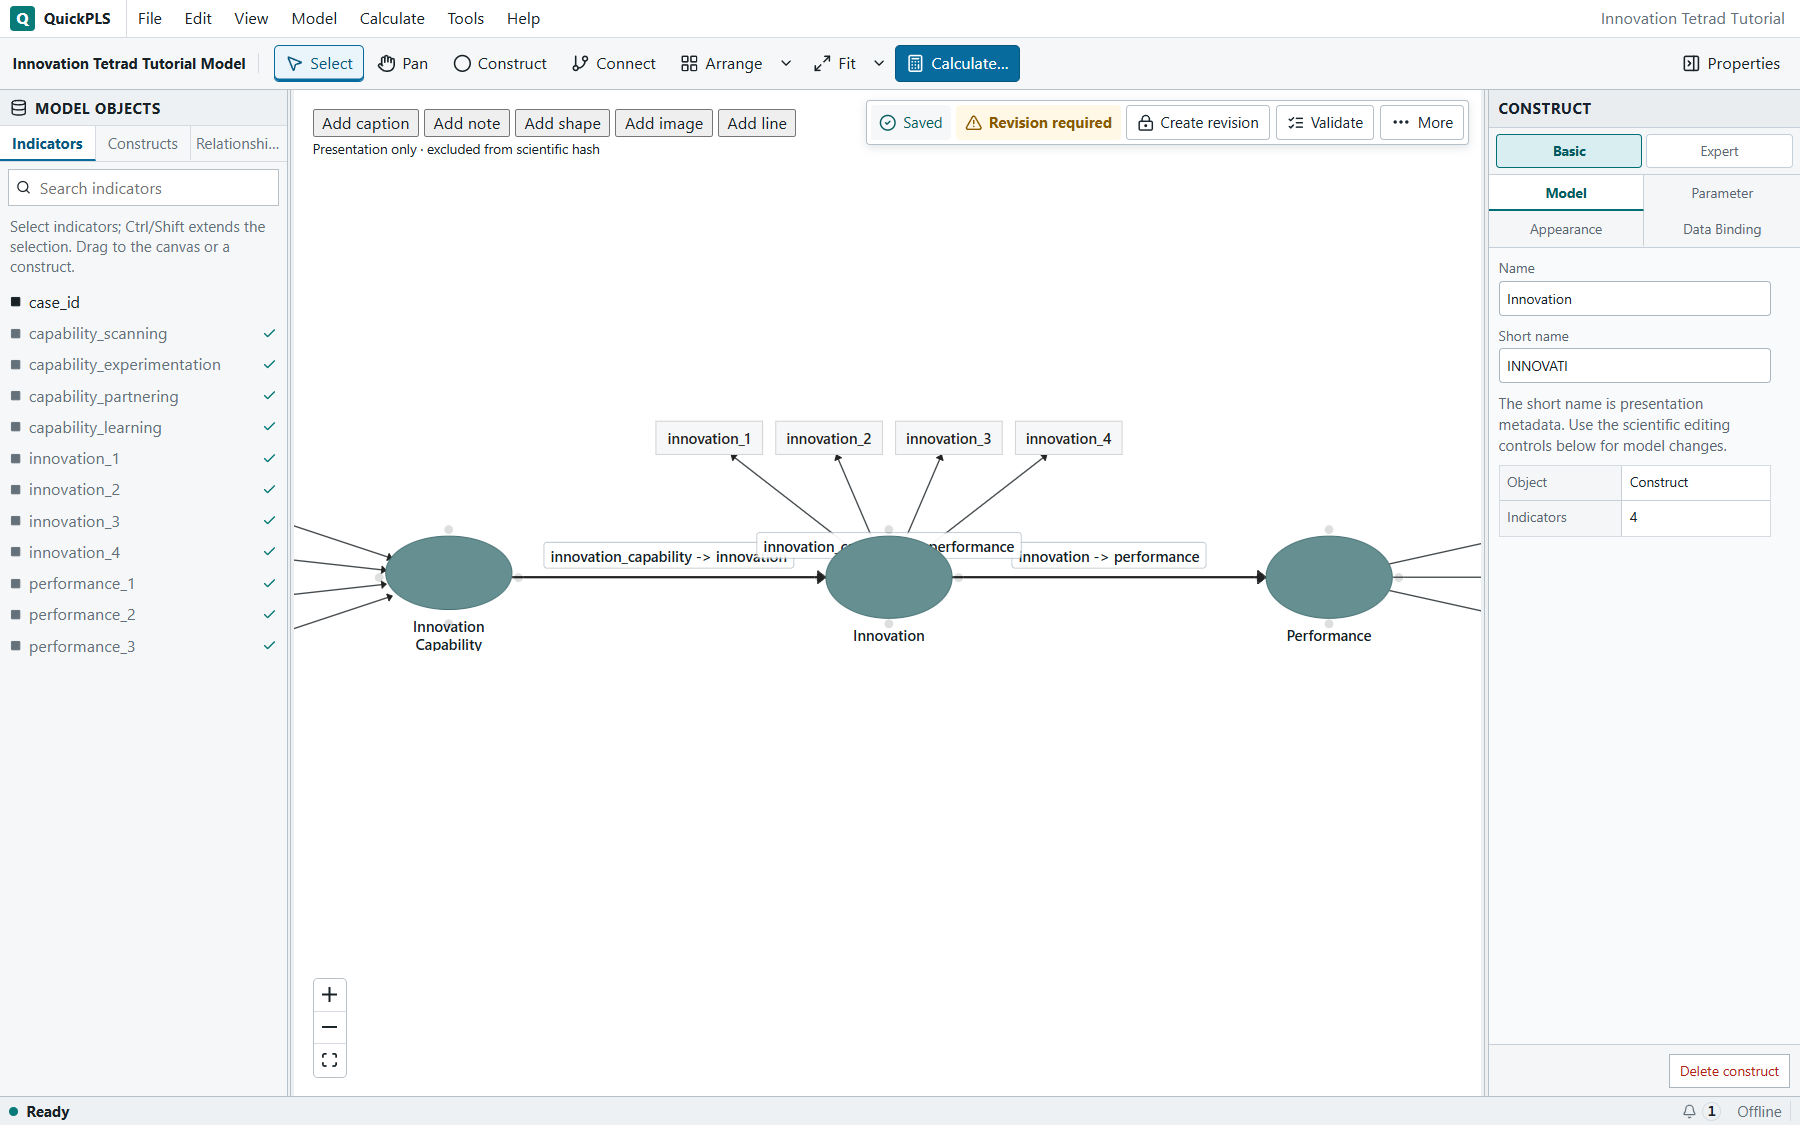The height and width of the screenshot is (1125, 1800).
Task: Select the capability_experimentation indicator
Action: click(x=143, y=365)
